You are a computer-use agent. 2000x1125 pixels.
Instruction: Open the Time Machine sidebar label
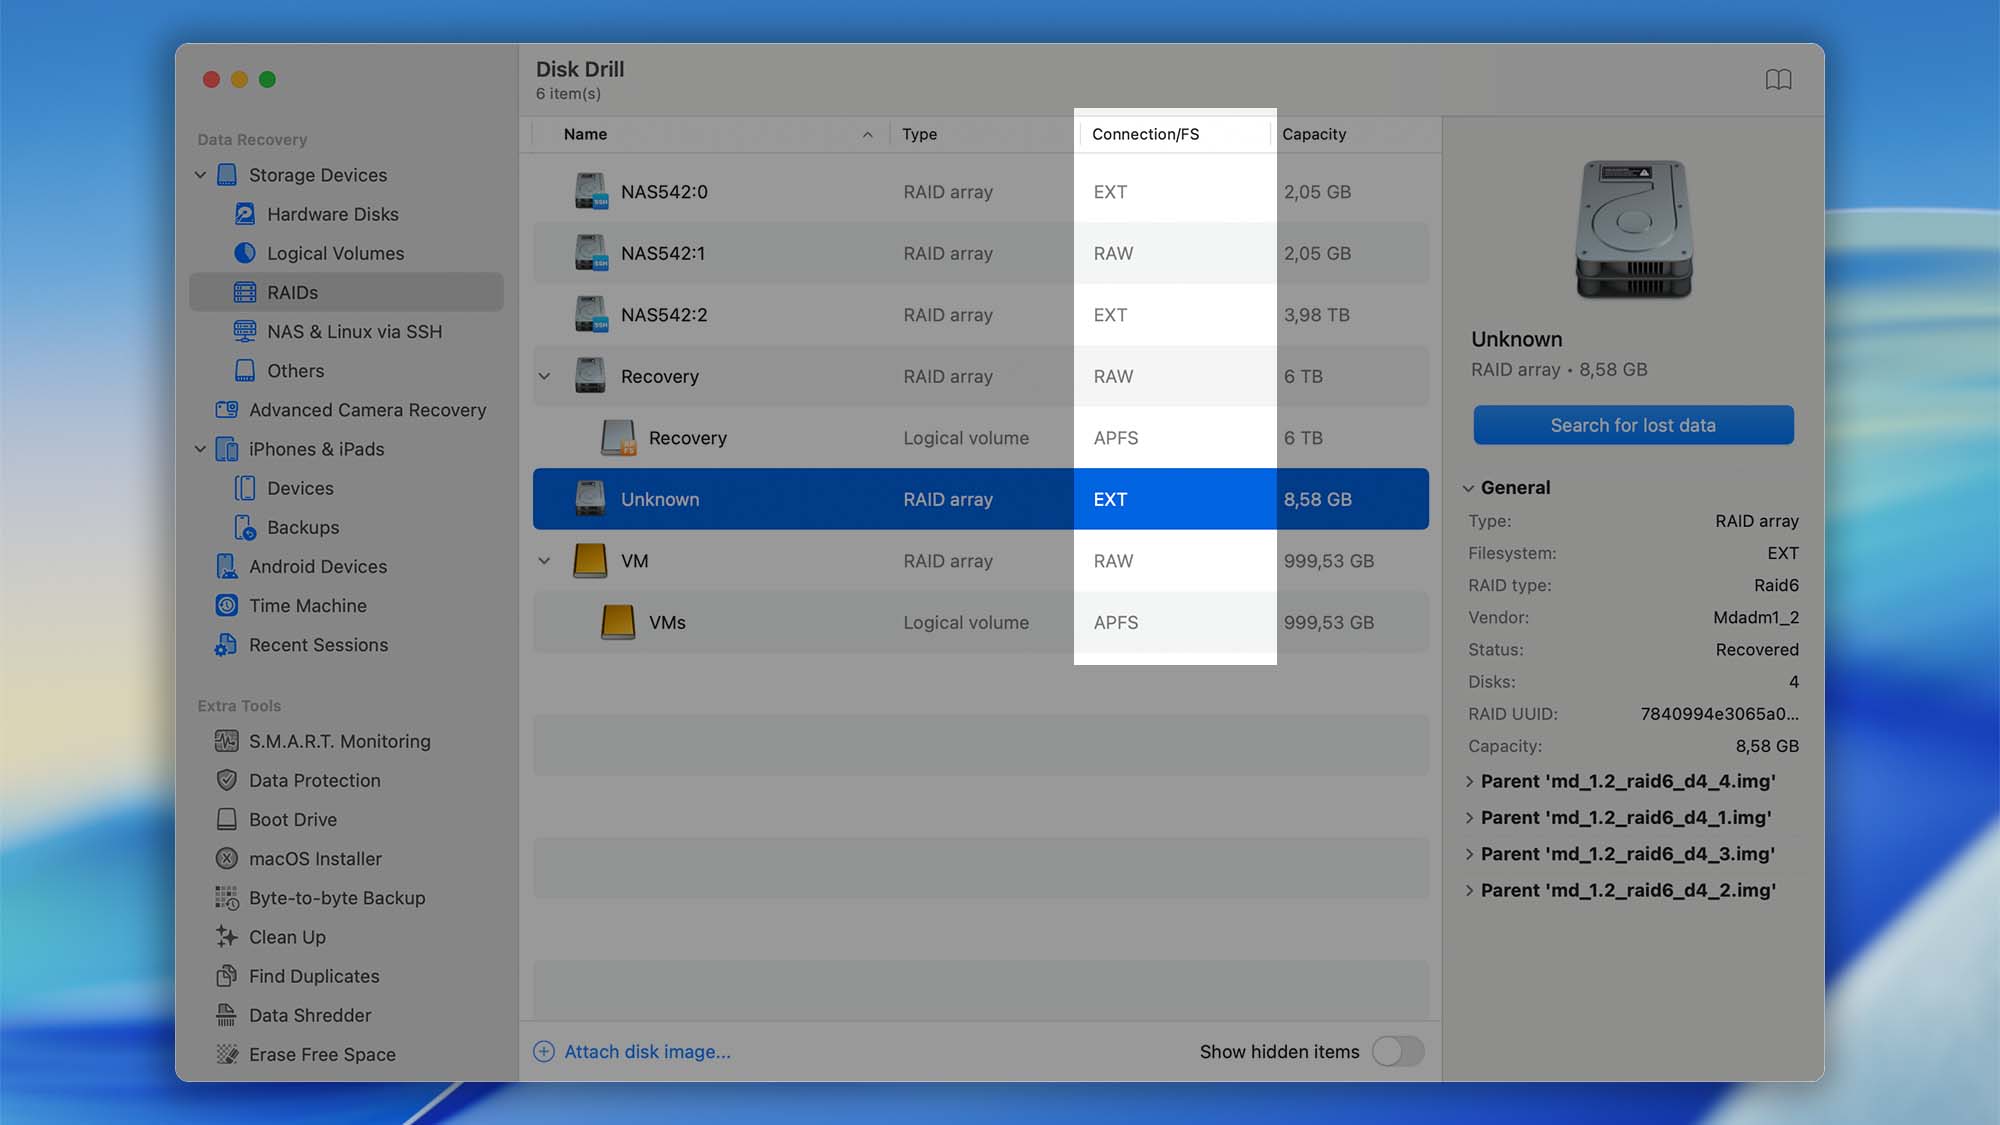[308, 606]
